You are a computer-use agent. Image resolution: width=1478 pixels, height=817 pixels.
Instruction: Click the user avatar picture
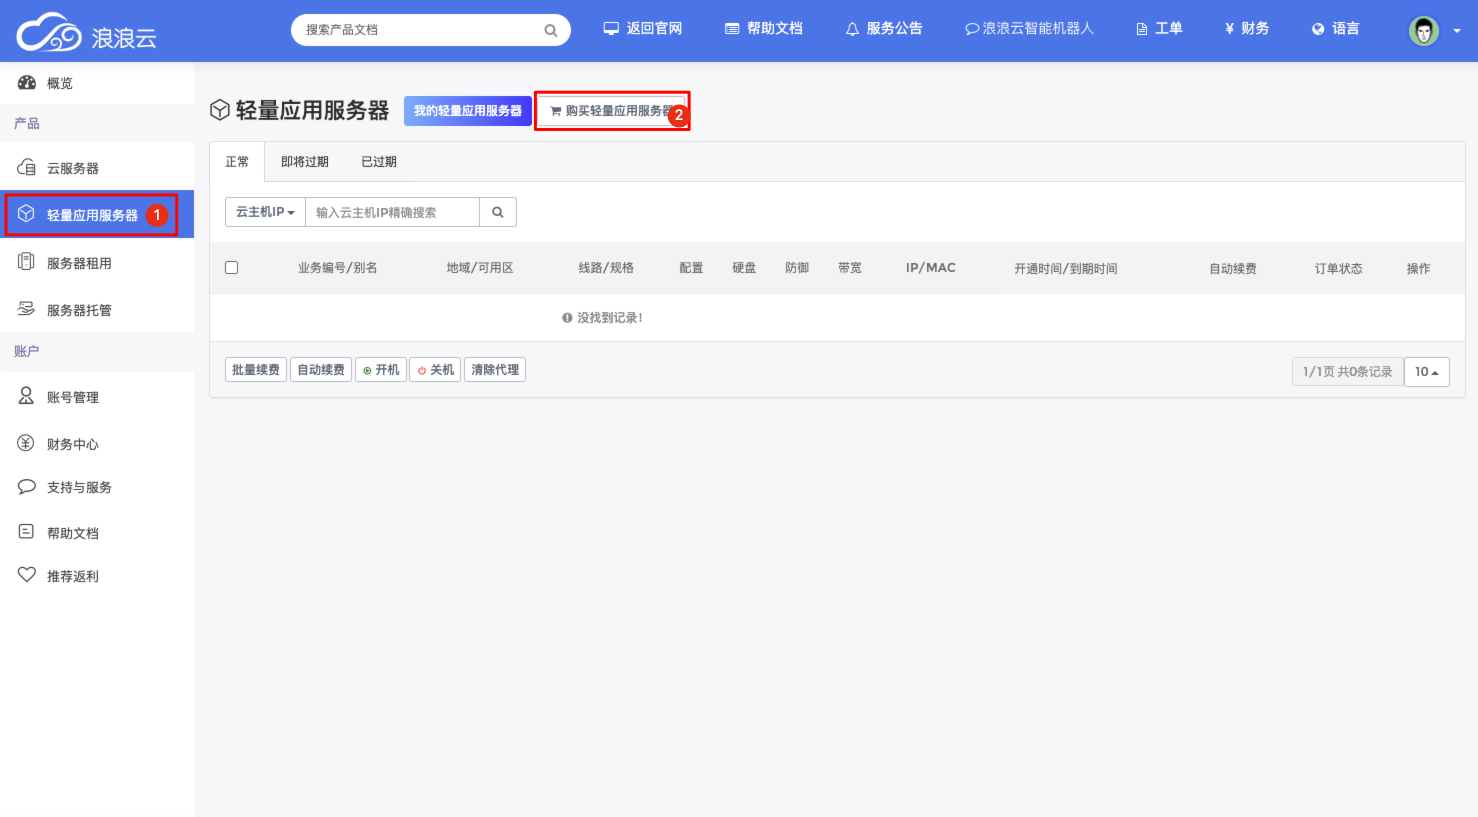coord(1424,31)
